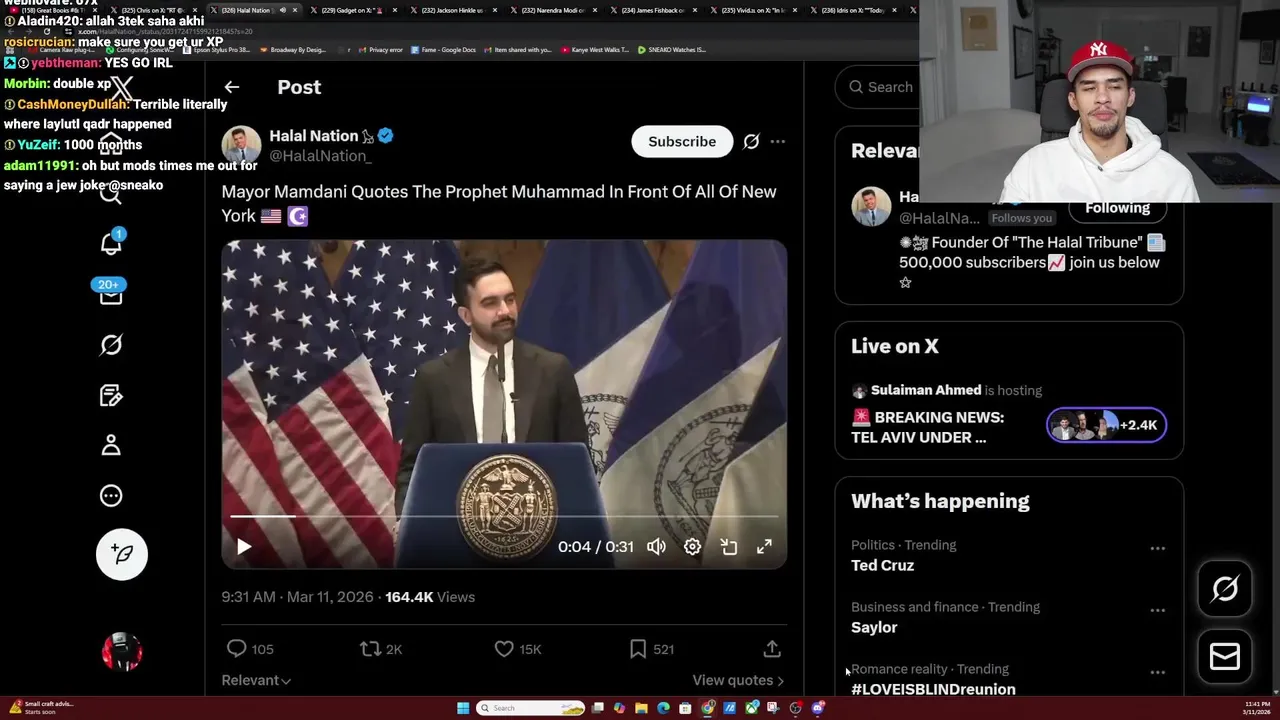Share the post via upload icon

(772, 649)
